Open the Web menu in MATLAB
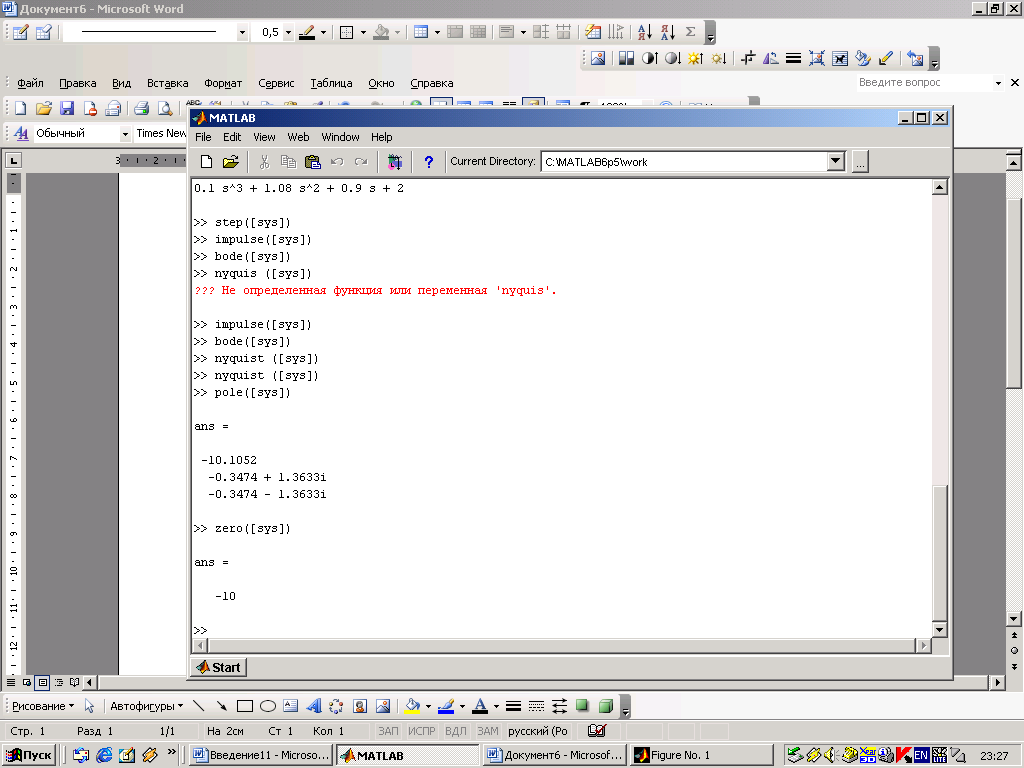The image size is (1024, 768). (298, 137)
